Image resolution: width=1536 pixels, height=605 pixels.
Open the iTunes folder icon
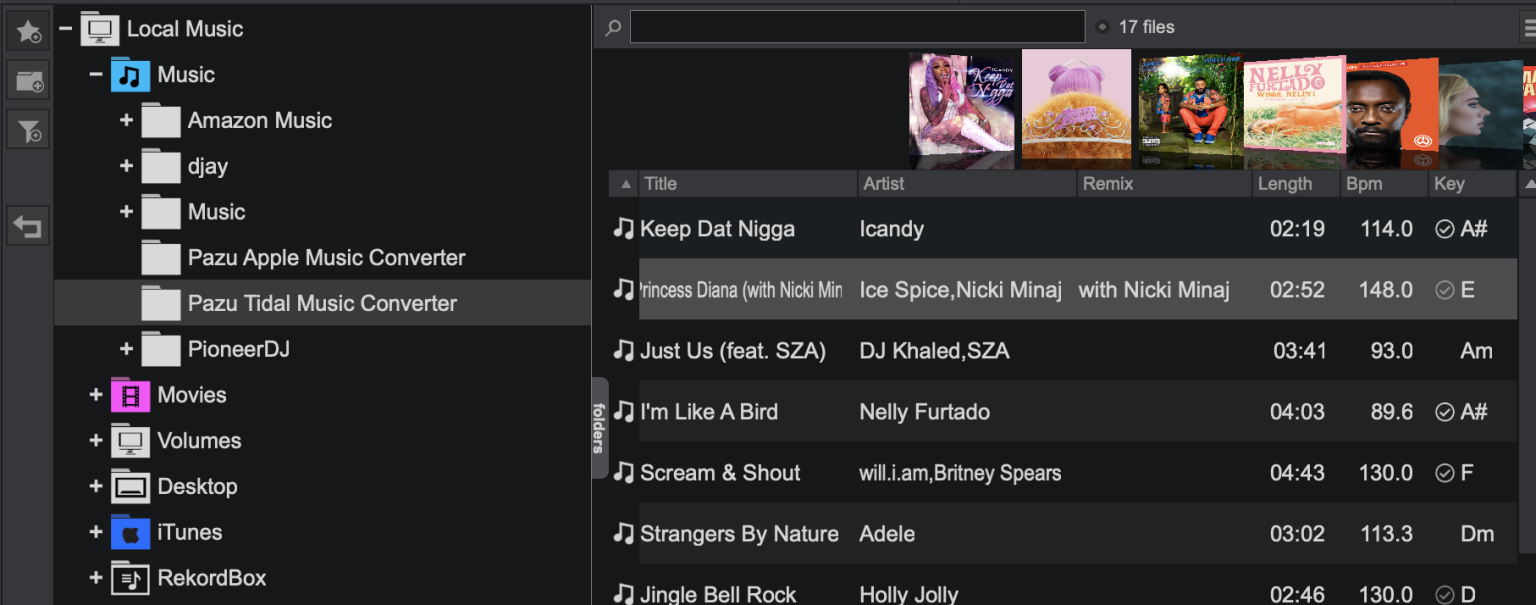point(130,532)
